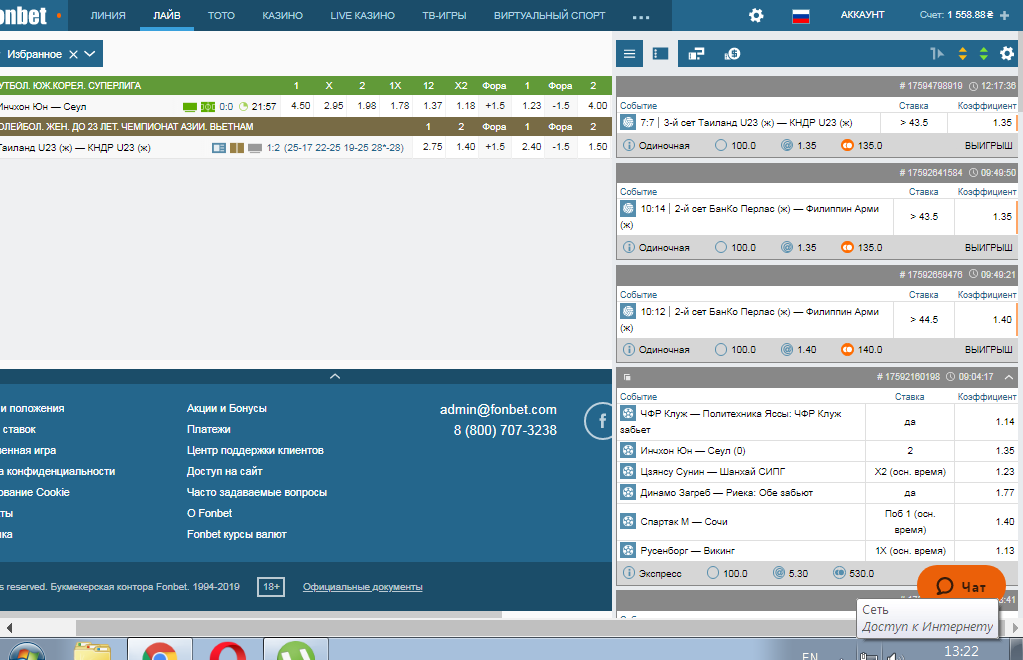Click the left arrow of horizontal scrollbar
Image resolution: width=1023 pixels, height=660 pixels.
[9, 627]
